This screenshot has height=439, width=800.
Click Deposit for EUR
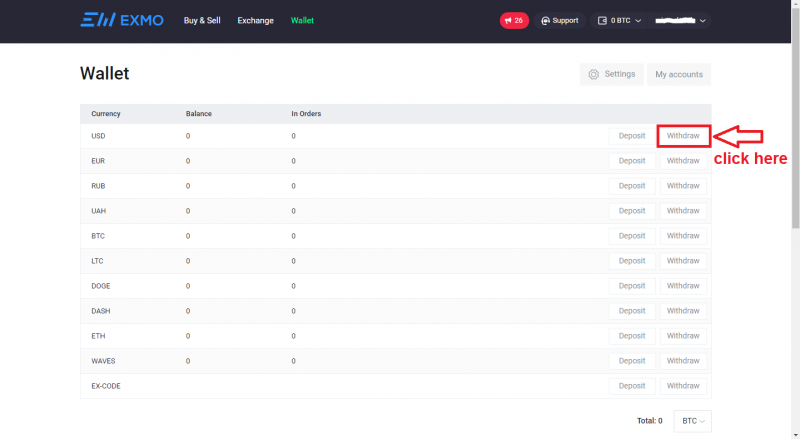pyautogui.click(x=632, y=161)
